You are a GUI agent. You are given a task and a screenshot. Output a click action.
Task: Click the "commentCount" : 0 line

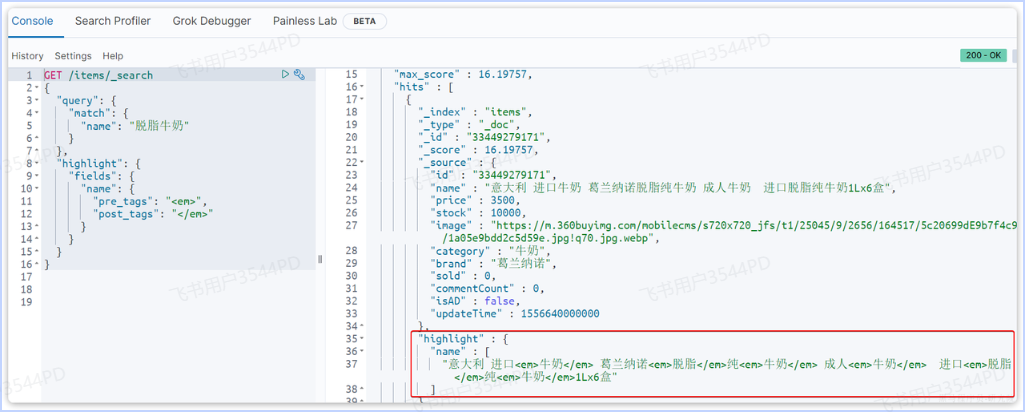coord(488,288)
